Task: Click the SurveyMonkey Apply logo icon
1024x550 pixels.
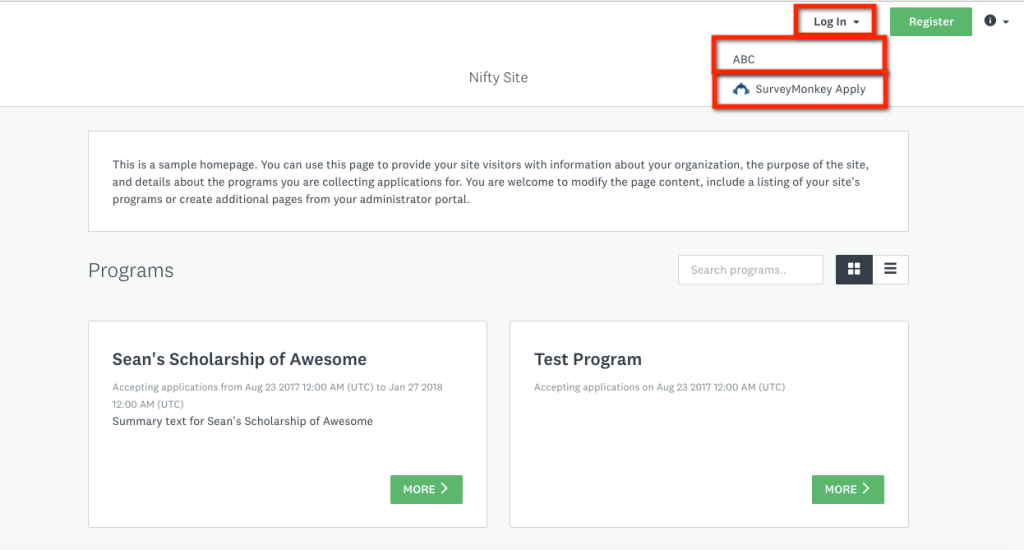Action: coord(741,89)
